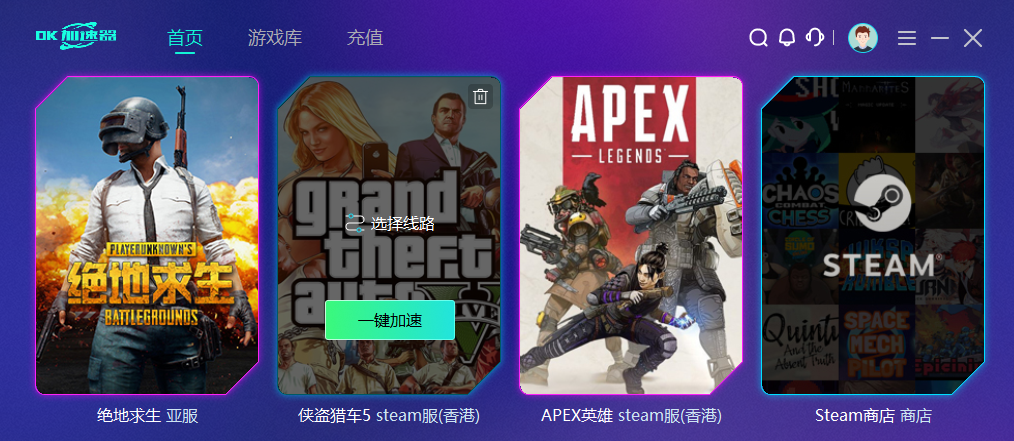Viewport: 1014px width, 441px height.
Task: Click the OK加速器 logo
Action: [x=76, y=36]
